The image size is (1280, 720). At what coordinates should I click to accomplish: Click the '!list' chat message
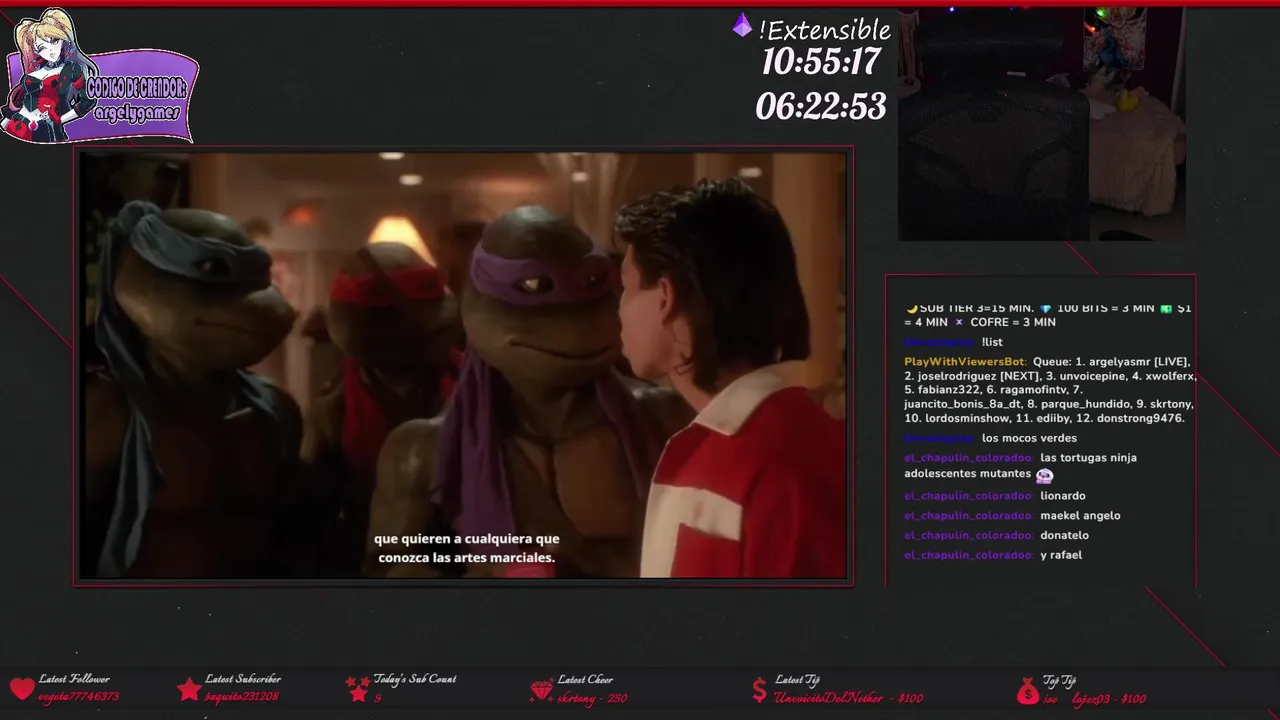tap(992, 342)
